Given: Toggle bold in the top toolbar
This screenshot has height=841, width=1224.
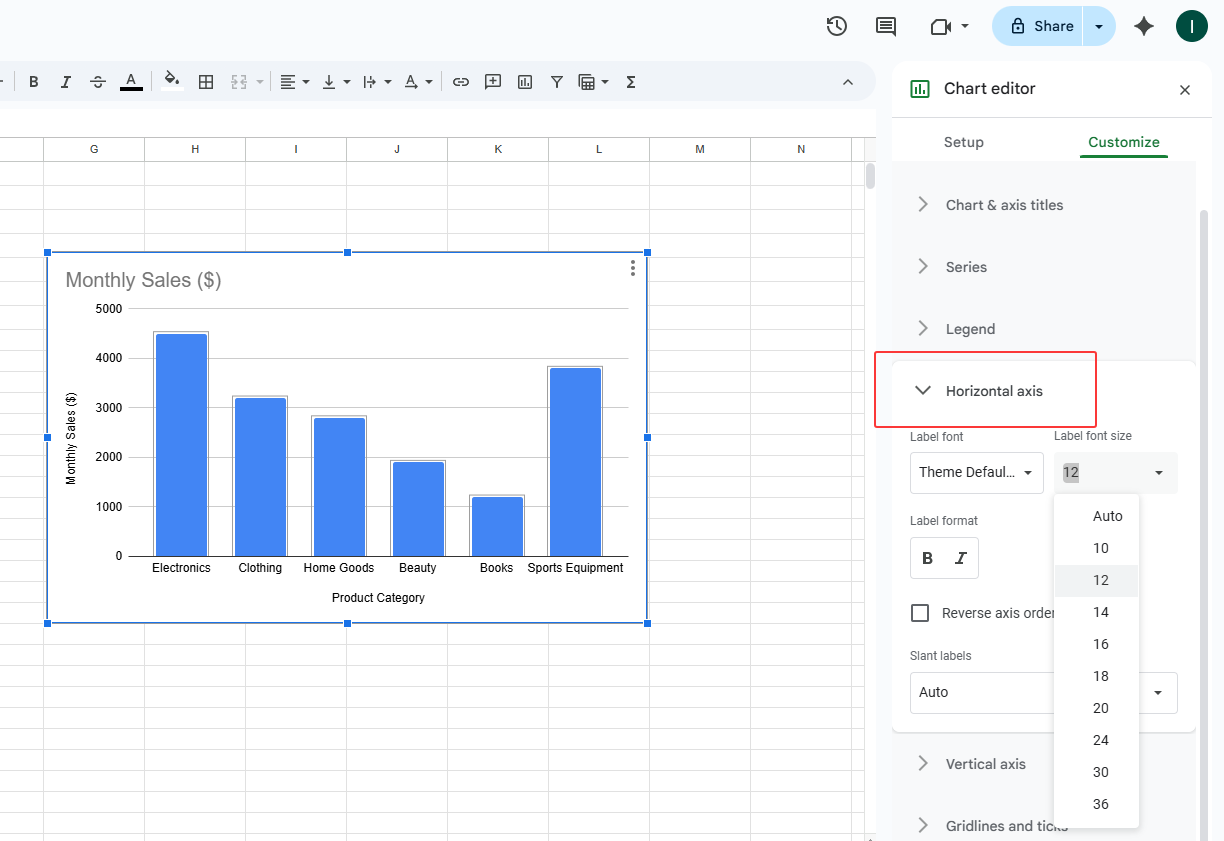Looking at the screenshot, I should pos(34,82).
